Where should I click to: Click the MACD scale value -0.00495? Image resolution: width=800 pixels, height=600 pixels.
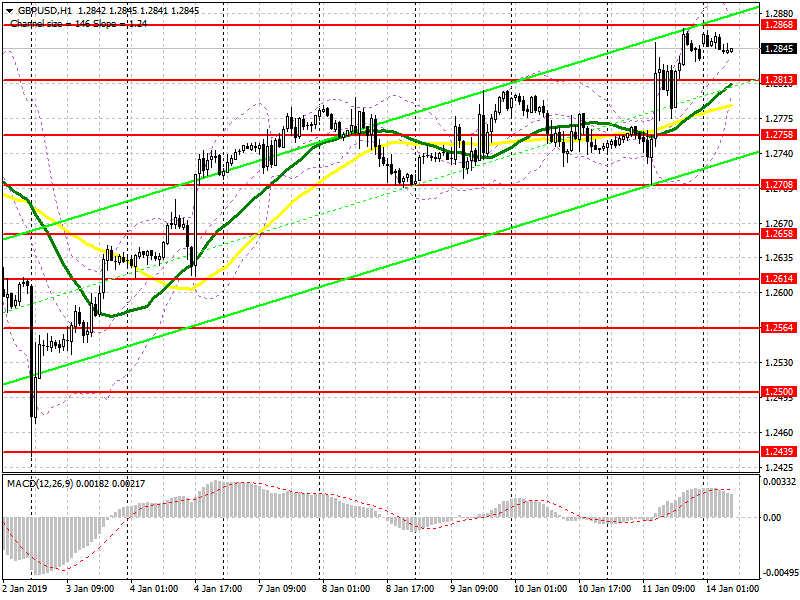point(781,573)
